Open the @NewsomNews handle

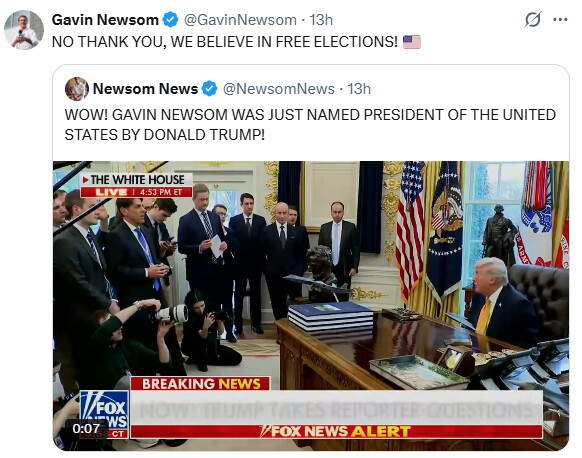[x=279, y=89]
